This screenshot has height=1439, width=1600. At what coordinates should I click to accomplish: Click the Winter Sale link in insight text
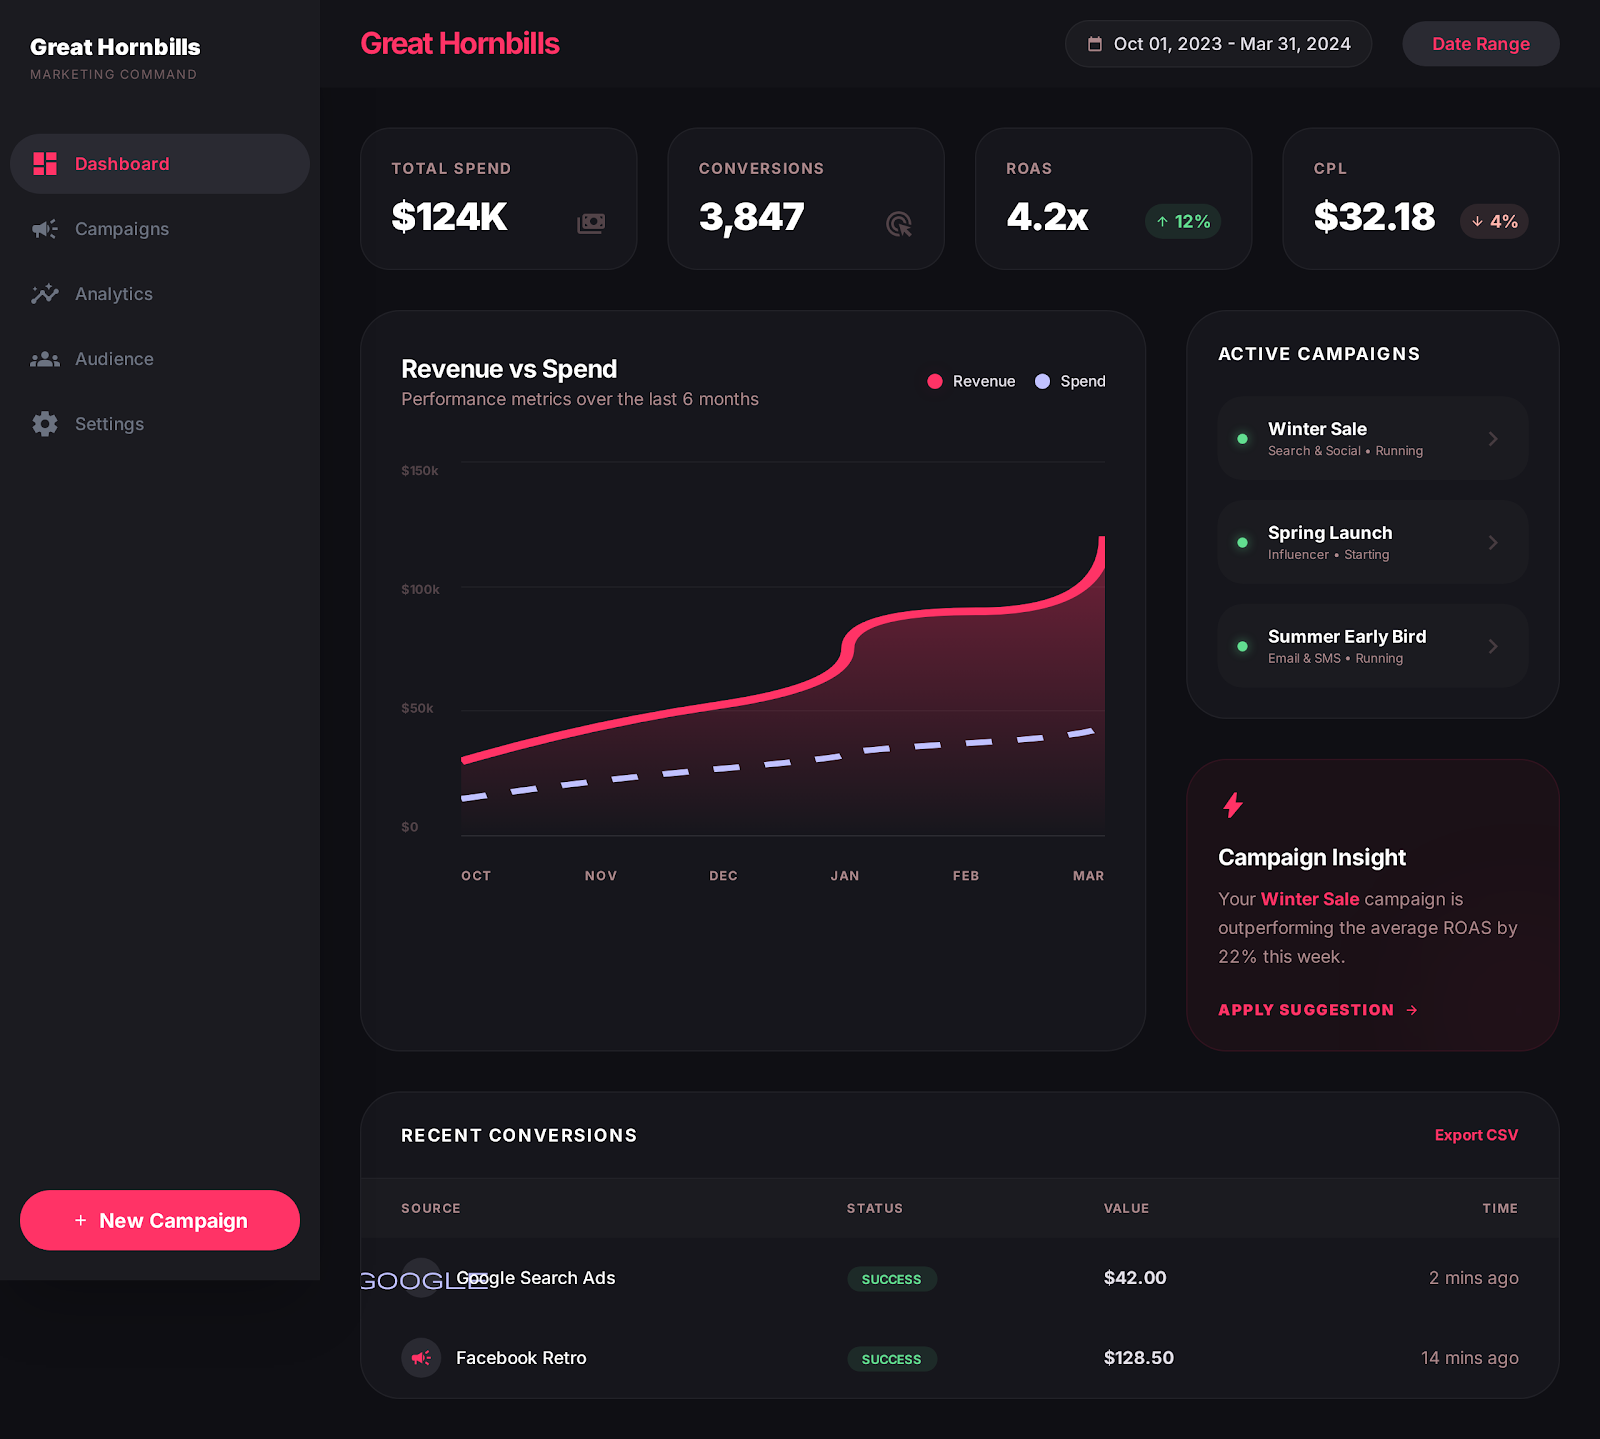pos(1310,899)
